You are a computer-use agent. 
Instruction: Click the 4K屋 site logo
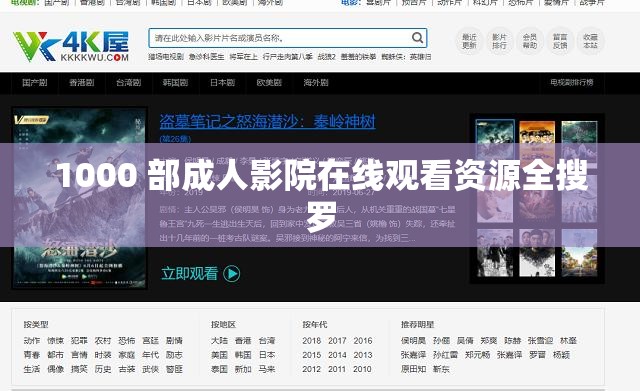point(71,46)
